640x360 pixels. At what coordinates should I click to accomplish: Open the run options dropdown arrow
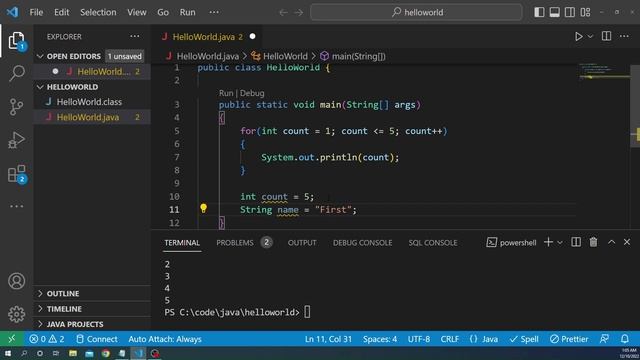click(590, 36)
